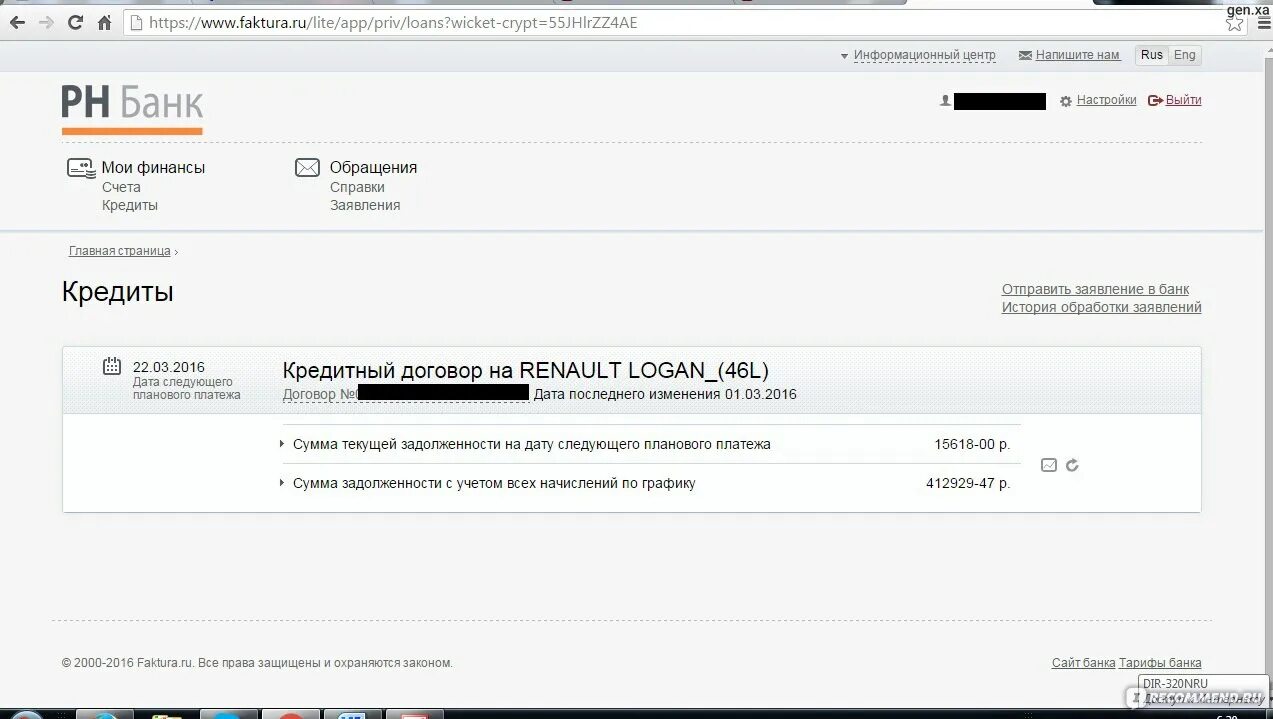The width and height of the screenshot is (1273, 719).
Task: Go forward with the browser forward arrow
Action: coord(46,22)
